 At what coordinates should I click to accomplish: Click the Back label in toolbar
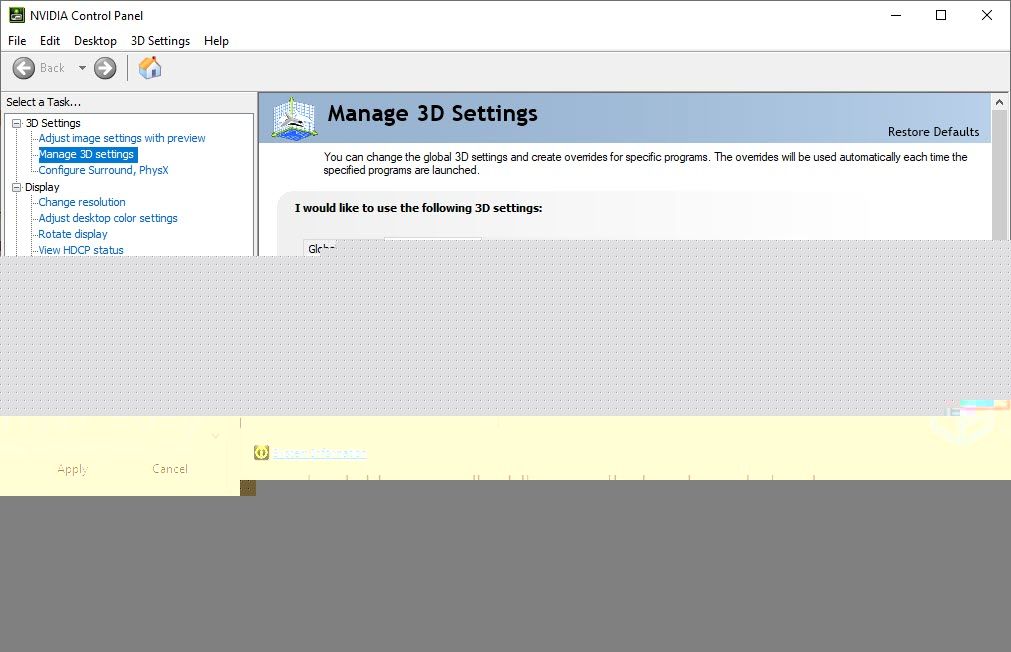(52, 68)
